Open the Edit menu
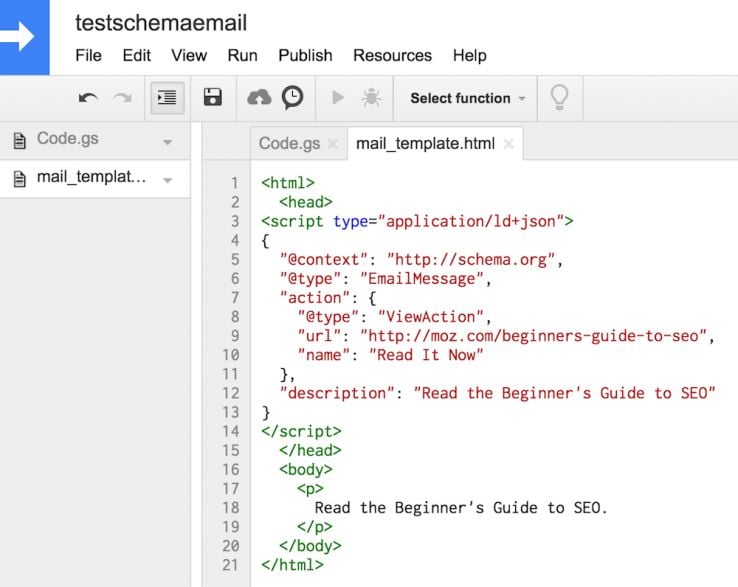738x587 pixels. [136, 56]
